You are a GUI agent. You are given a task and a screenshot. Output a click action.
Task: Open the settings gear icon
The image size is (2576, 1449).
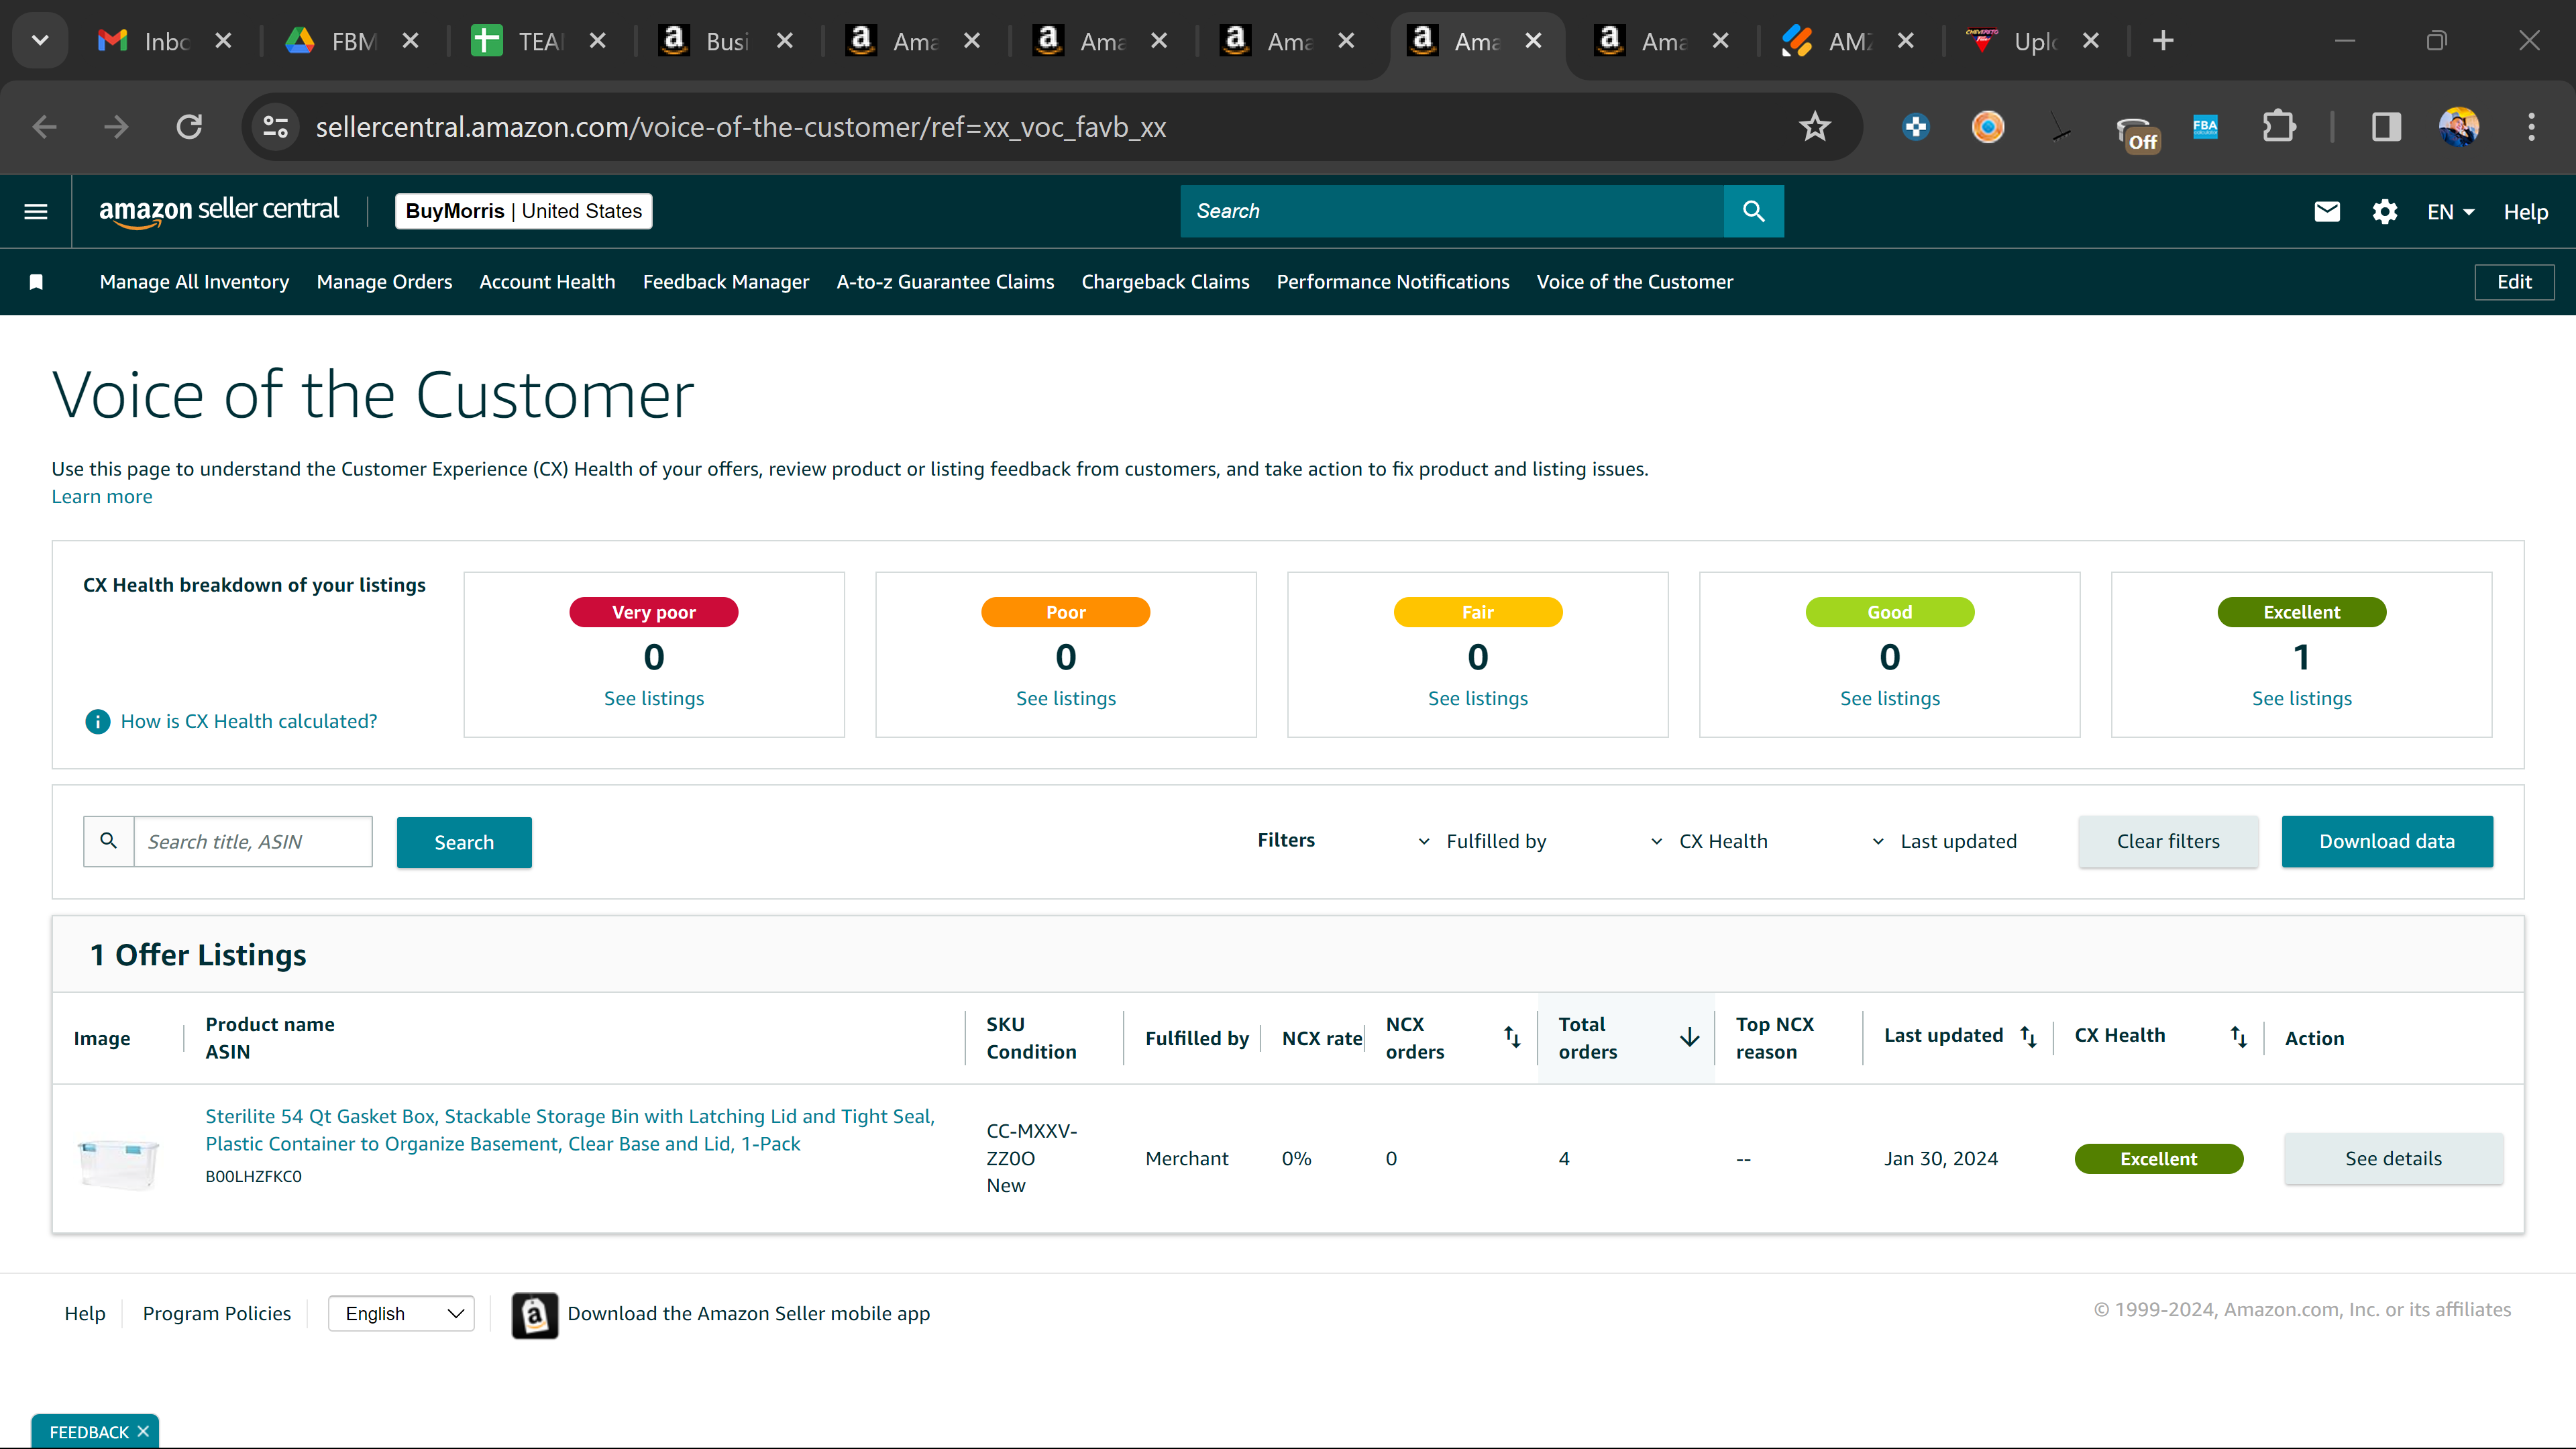[x=2385, y=211]
